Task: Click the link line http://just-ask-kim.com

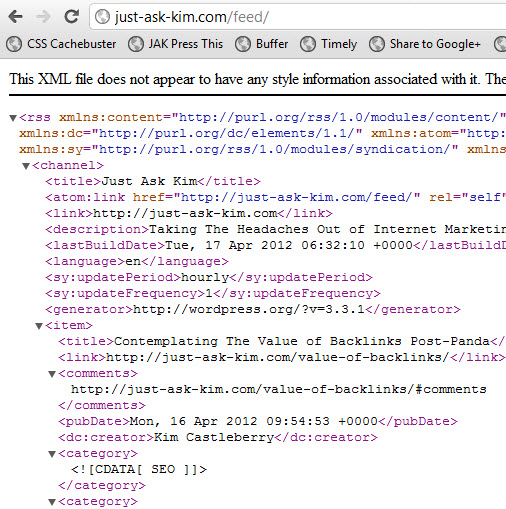Action: (189, 213)
